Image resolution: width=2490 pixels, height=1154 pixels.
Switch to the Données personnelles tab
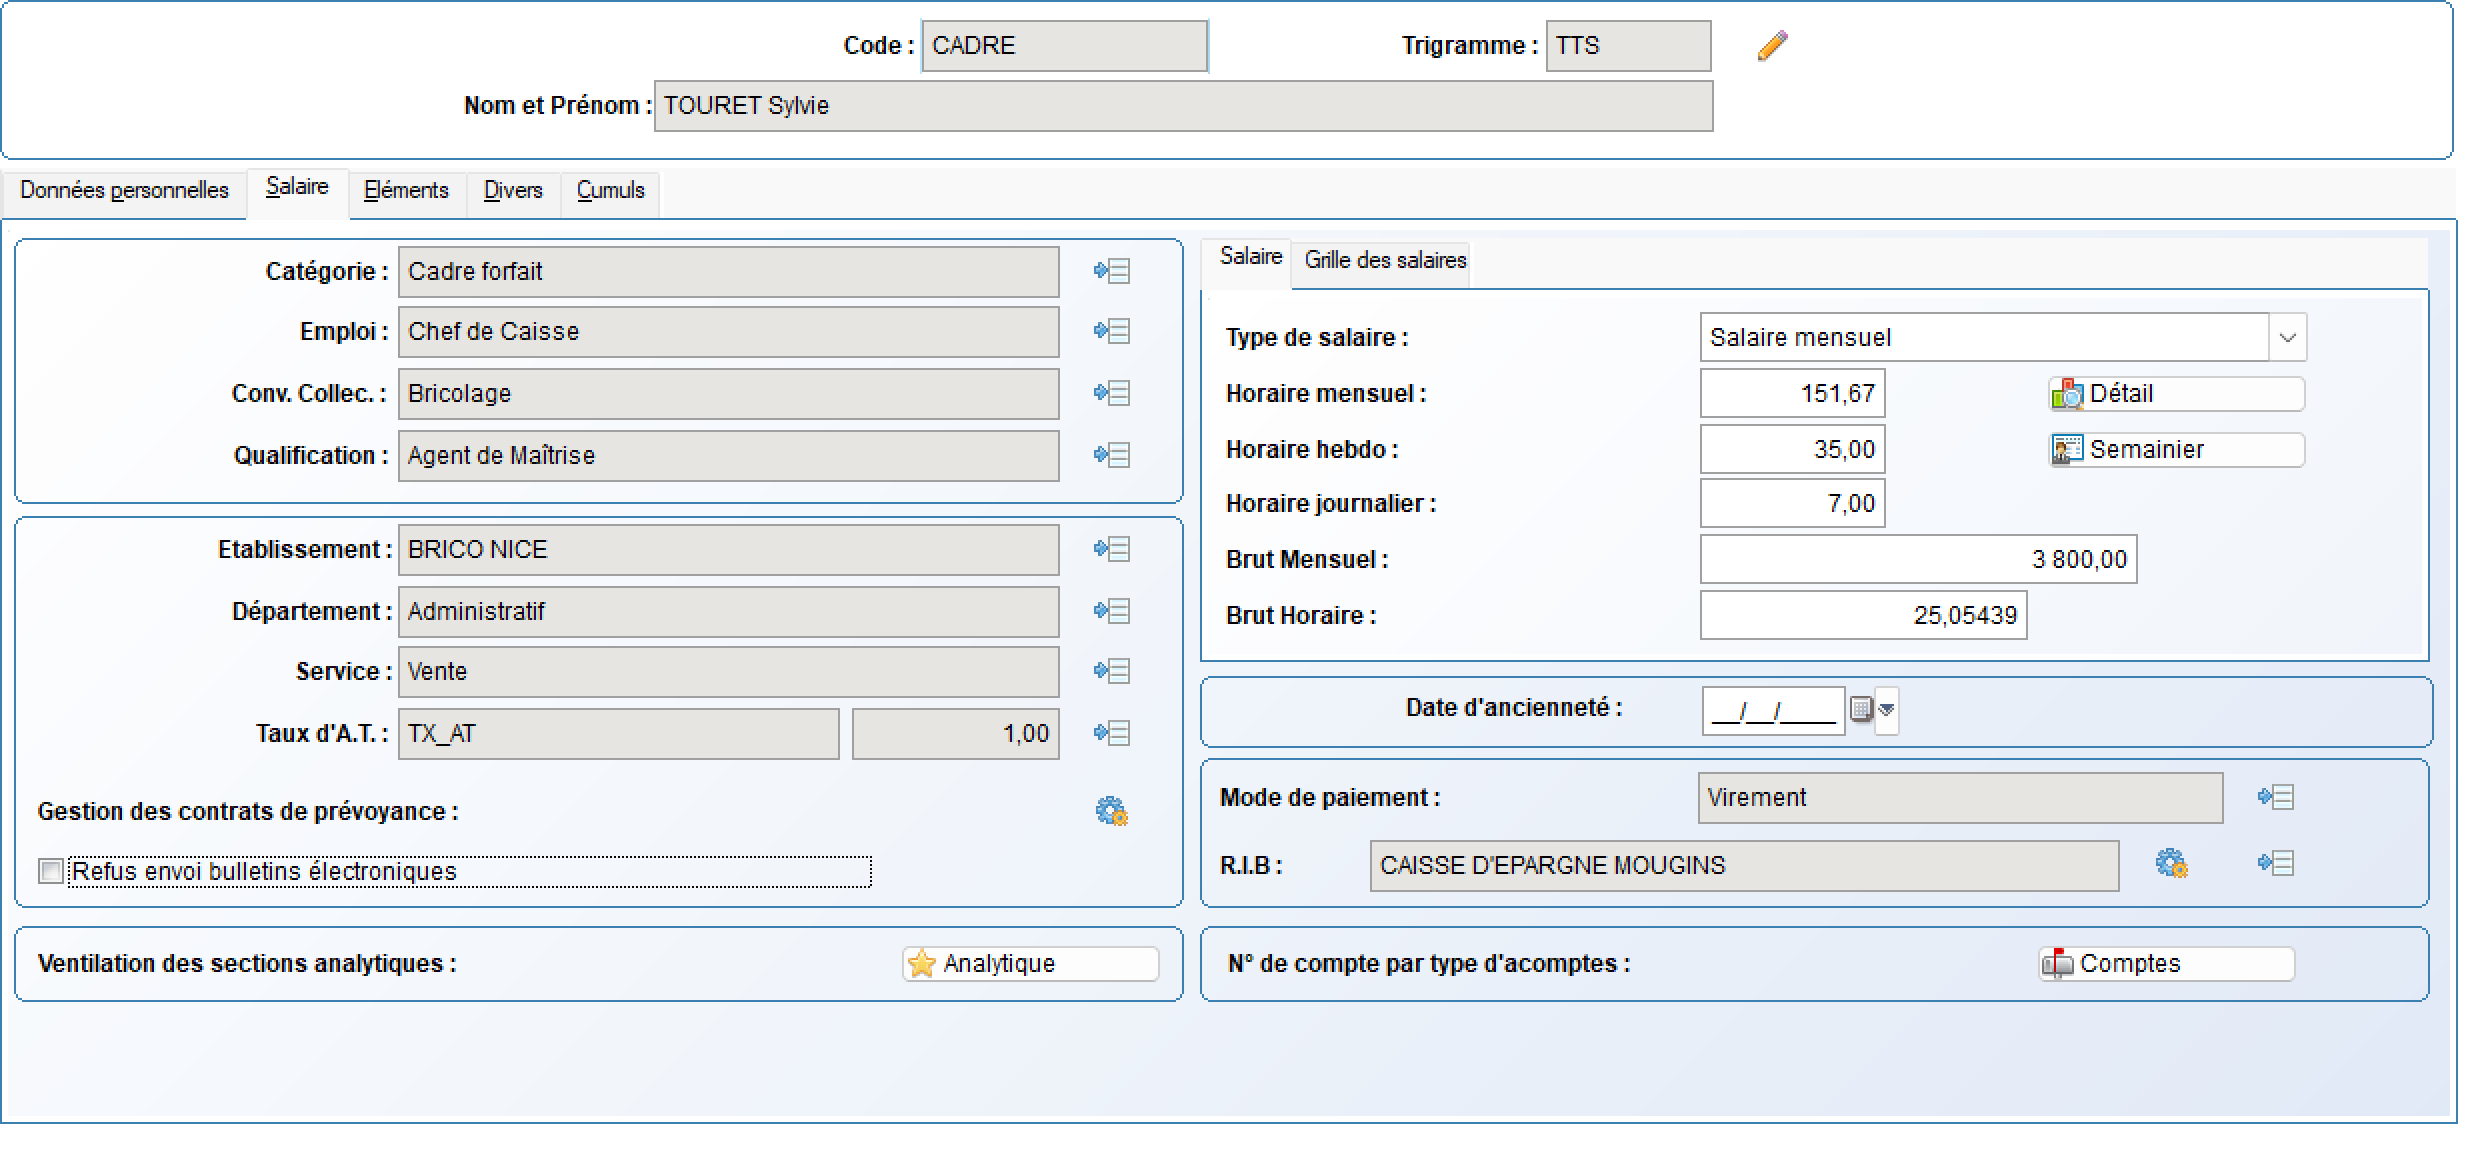(124, 191)
